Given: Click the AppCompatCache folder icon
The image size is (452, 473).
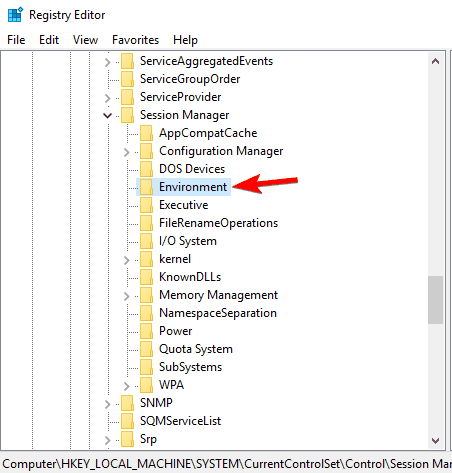Looking at the screenshot, I should [x=146, y=133].
